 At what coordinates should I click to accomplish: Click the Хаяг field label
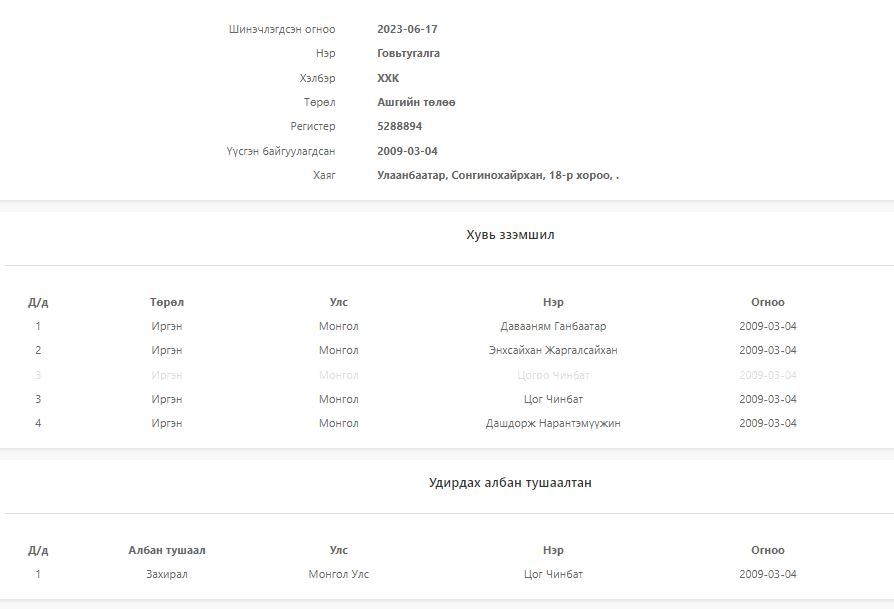click(324, 176)
